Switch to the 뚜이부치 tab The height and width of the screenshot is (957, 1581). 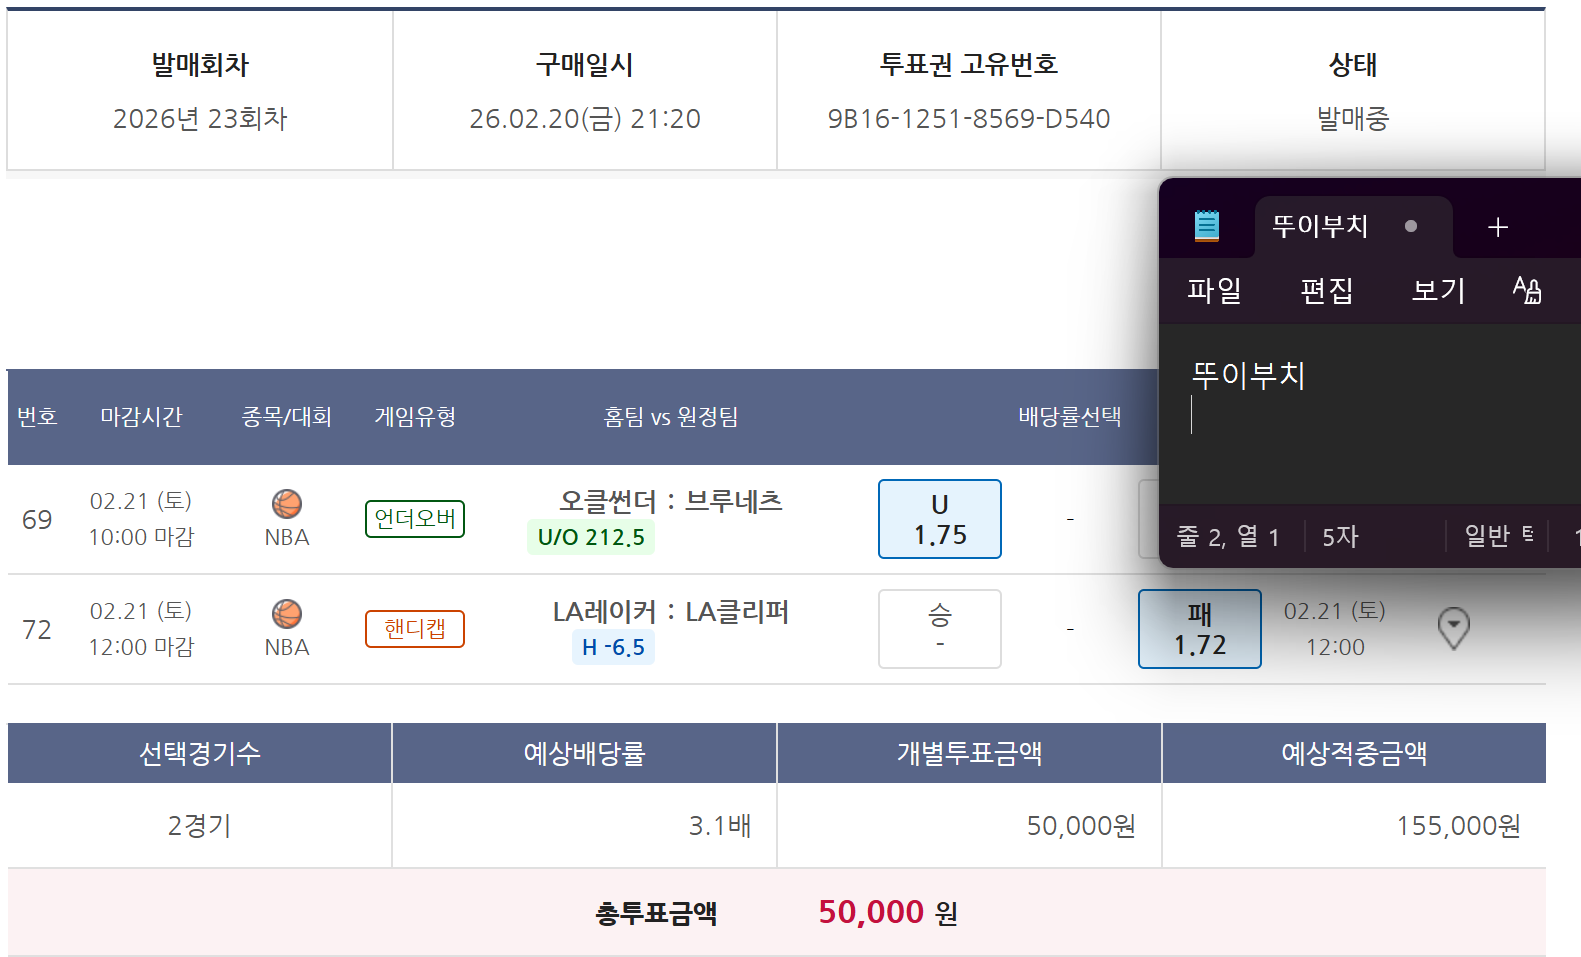click(x=1320, y=226)
